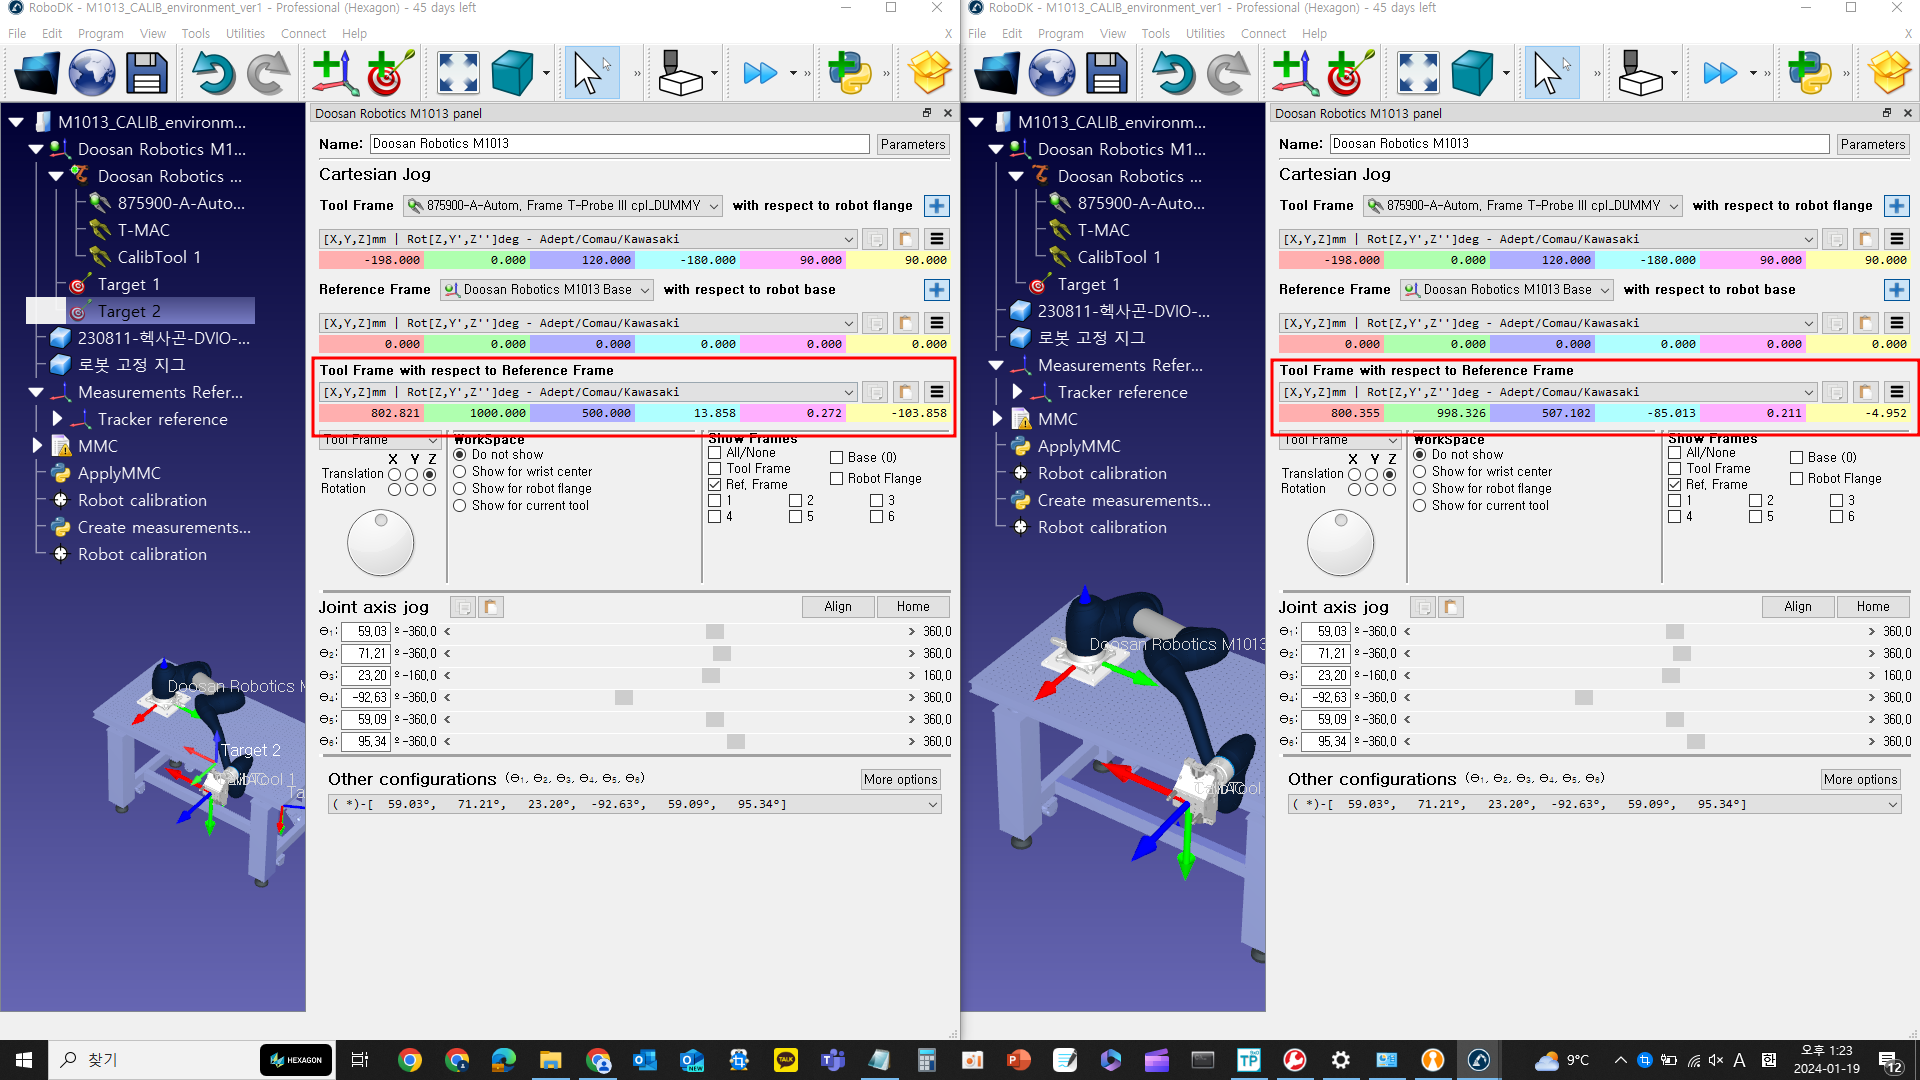Click Home button in left joint jog
This screenshot has height=1080, width=1920.
pyautogui.click(x=912, y=607)
